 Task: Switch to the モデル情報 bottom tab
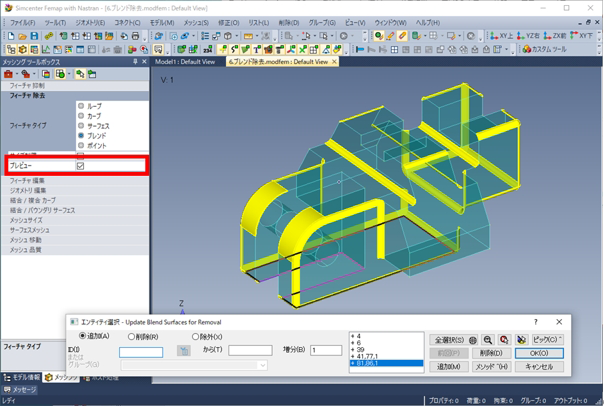point(22,377)
